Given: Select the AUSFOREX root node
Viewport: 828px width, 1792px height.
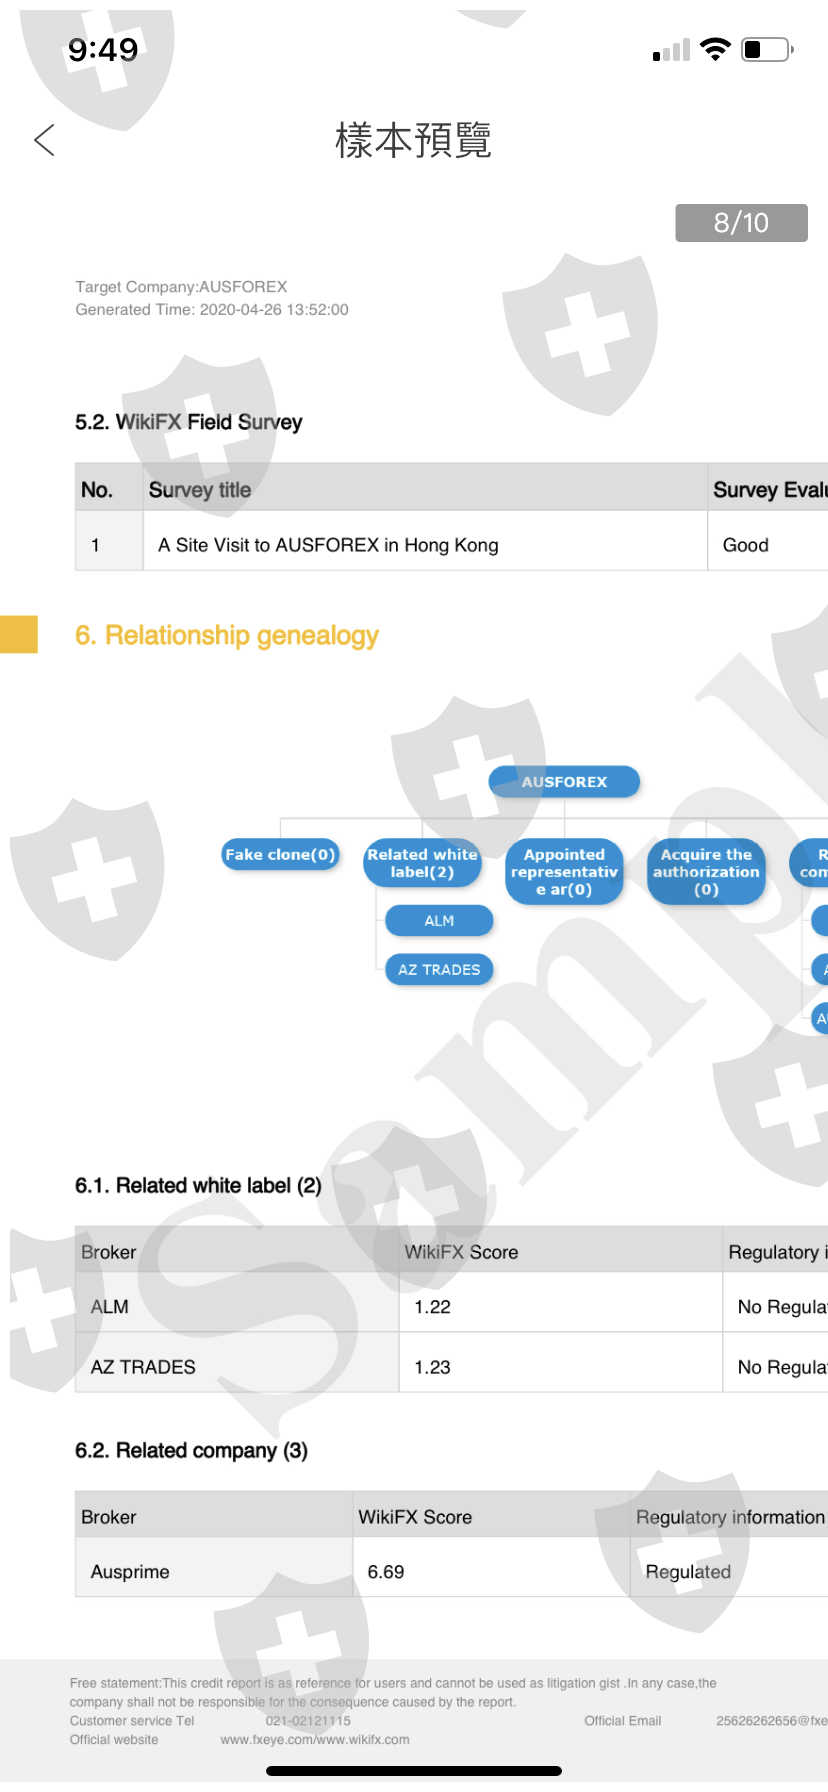Looking at the screenshot, I should [564, 782].
